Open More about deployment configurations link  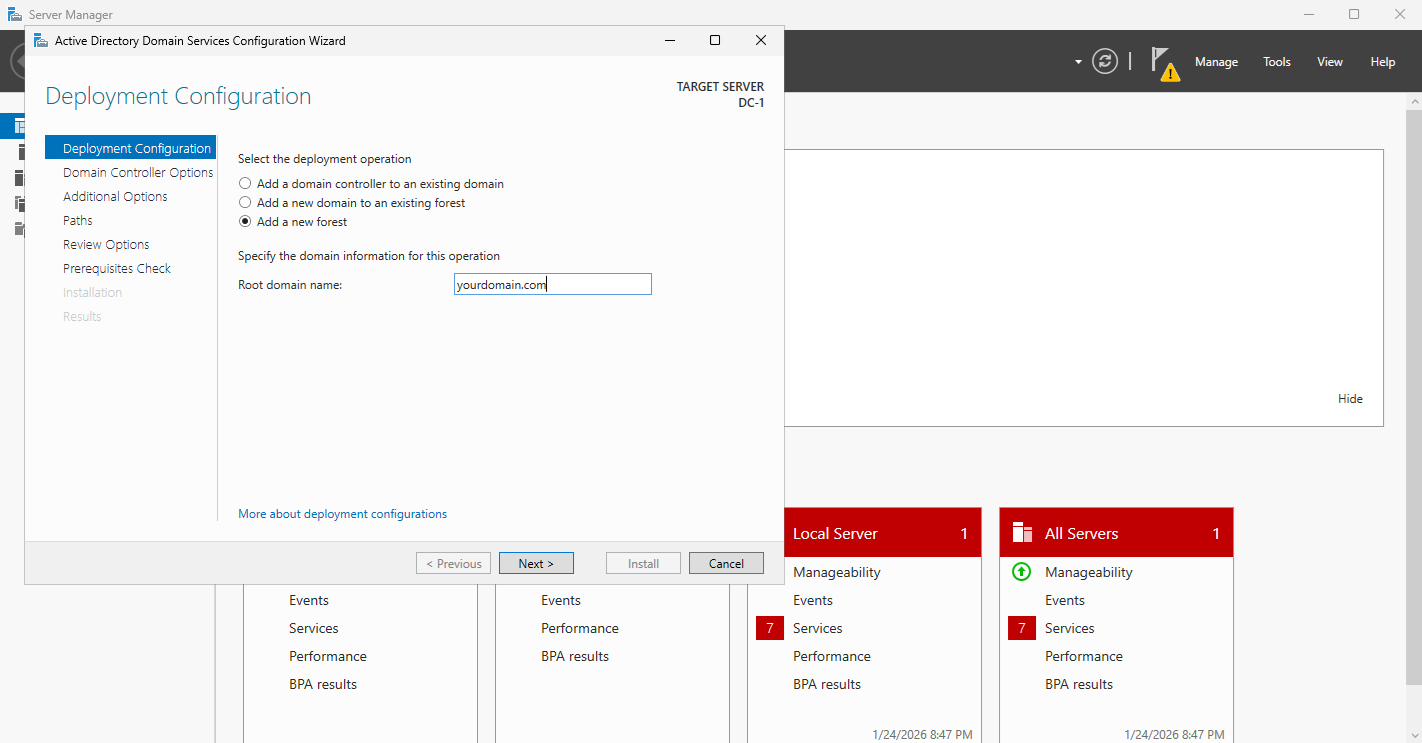tap(342, 514)
